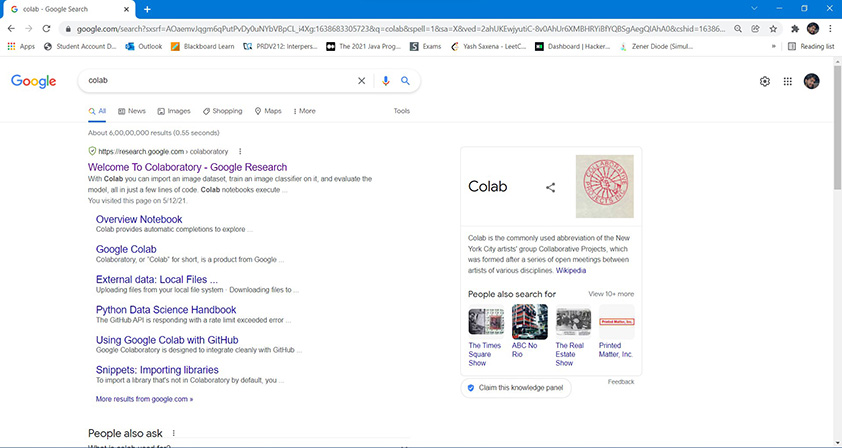Screen dimensions: 842x448
Task: Open The Times Square Show thumbnail
Action: 486,322
